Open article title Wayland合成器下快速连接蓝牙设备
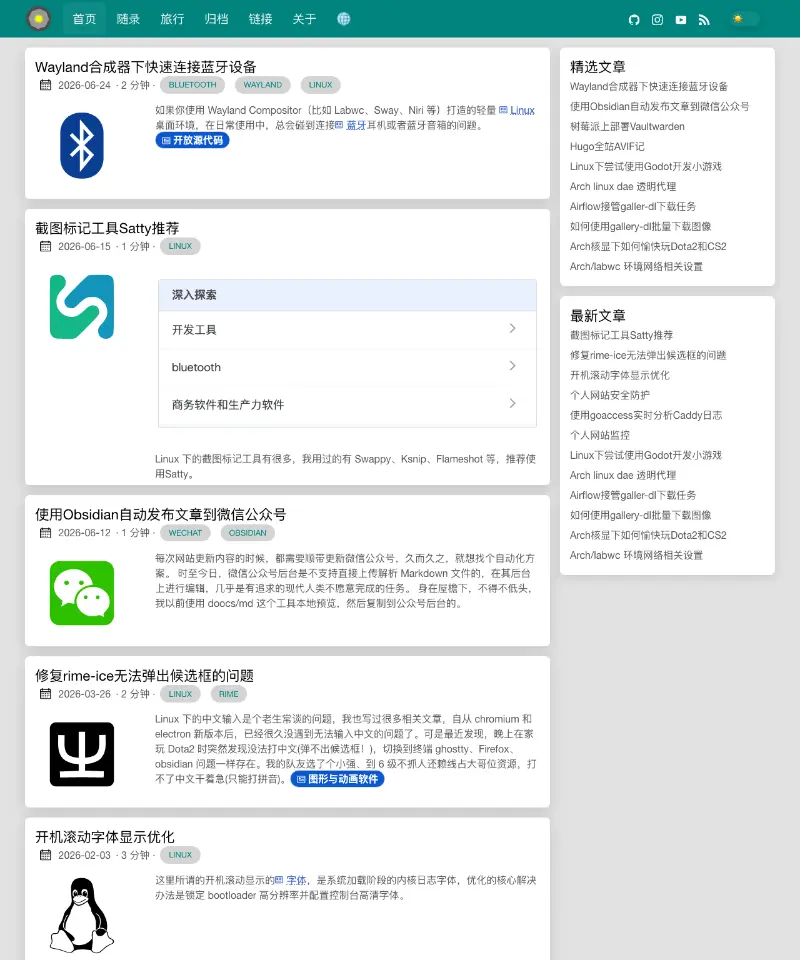Screen dimensions: 800x960 [x=146, y=67]
